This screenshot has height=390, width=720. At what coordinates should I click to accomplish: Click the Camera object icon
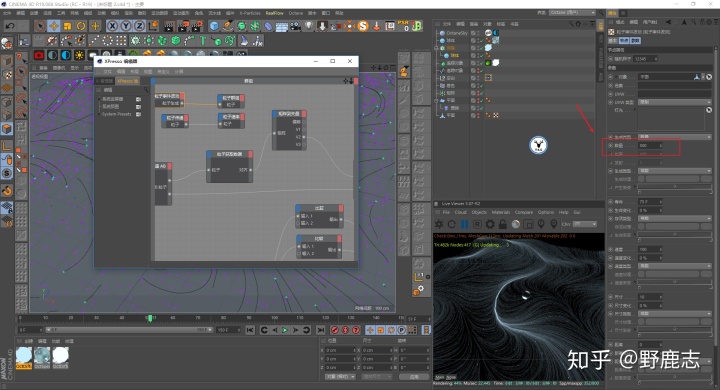pos(295,26)
